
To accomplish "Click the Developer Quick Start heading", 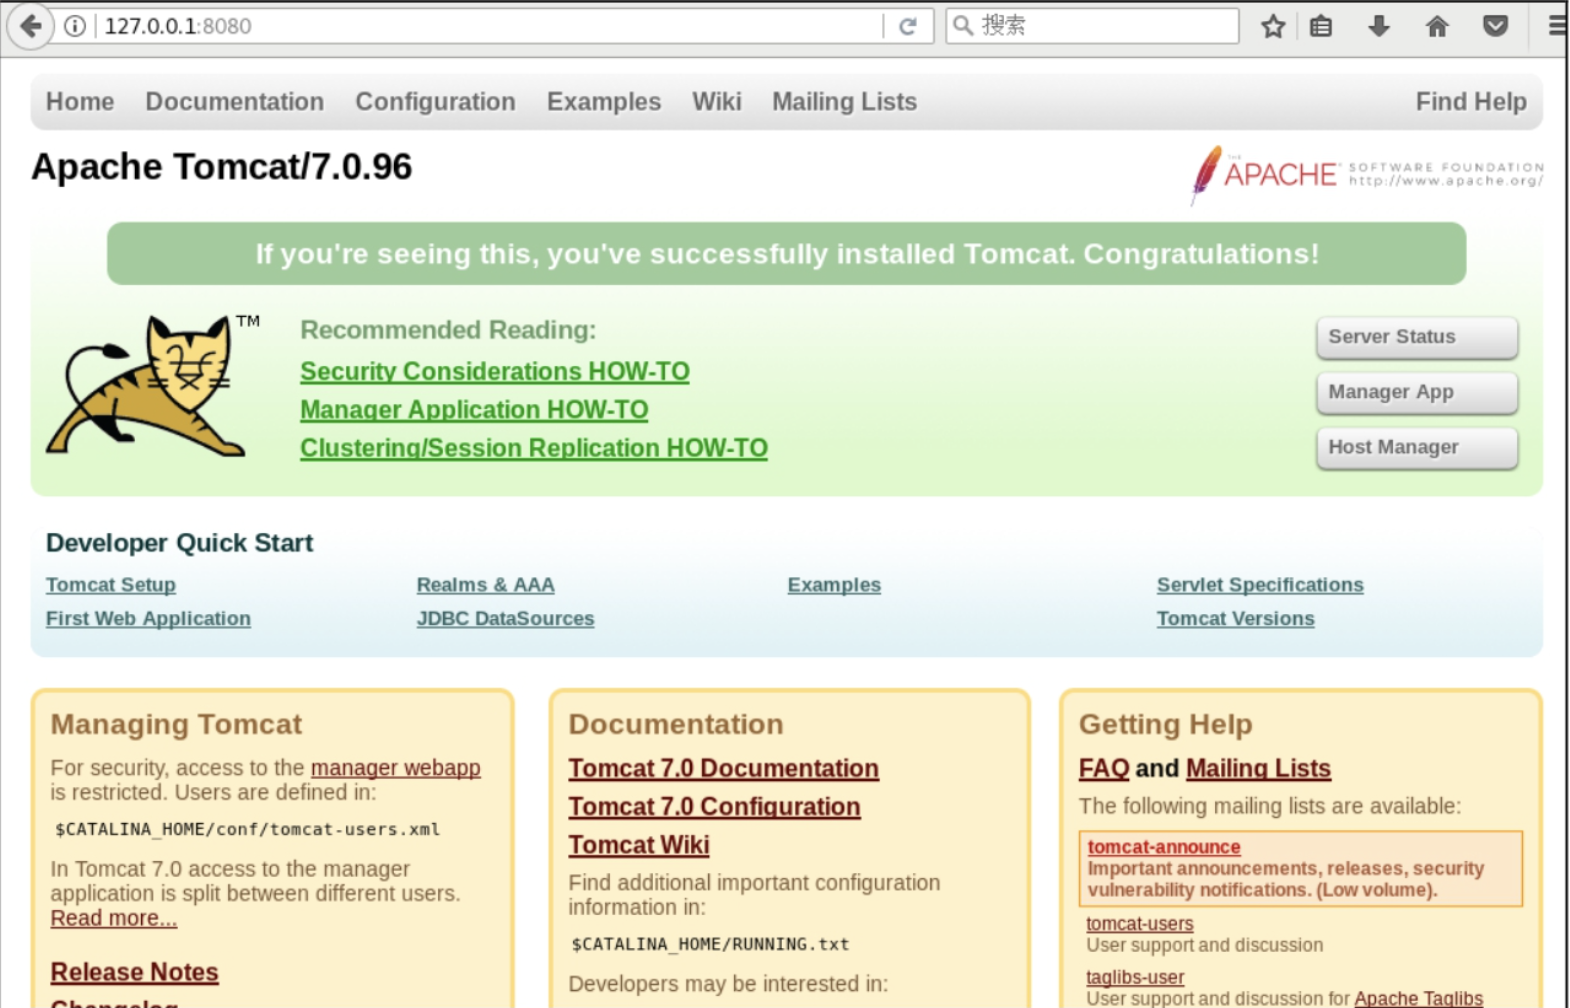I will 179,543.
